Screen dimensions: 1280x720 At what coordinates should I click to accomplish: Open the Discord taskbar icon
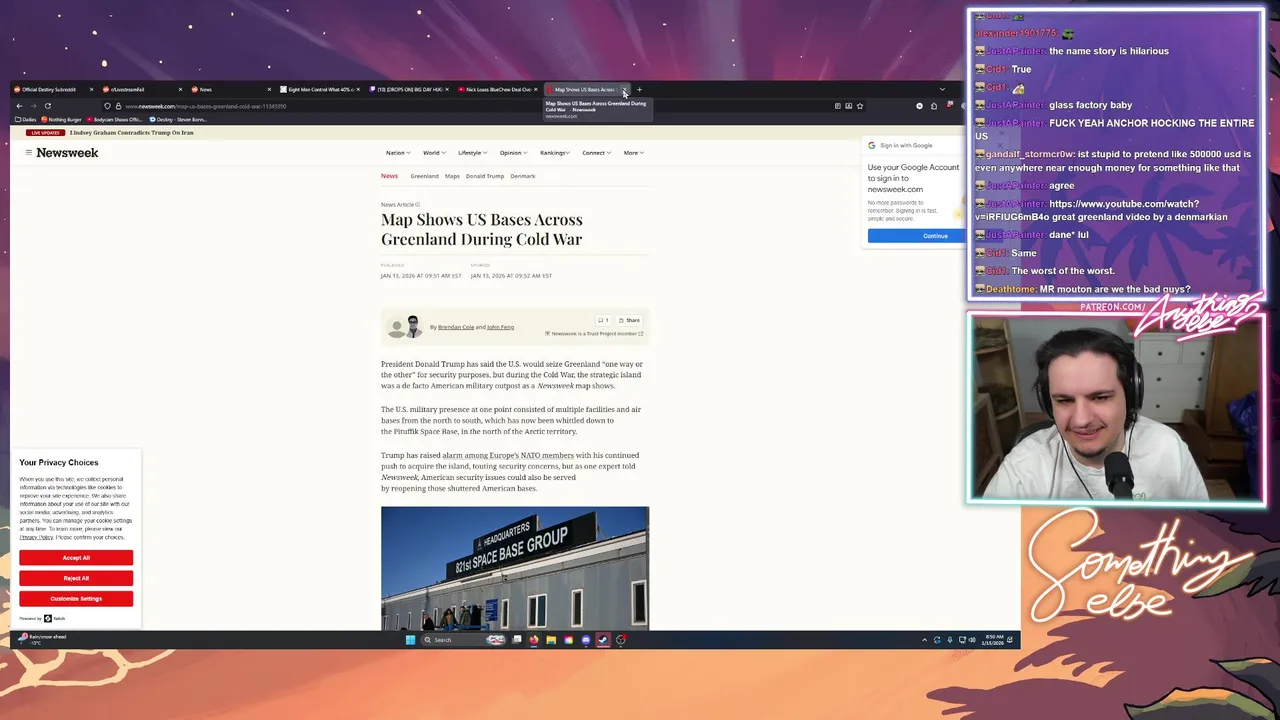click(x=586, y=640)
